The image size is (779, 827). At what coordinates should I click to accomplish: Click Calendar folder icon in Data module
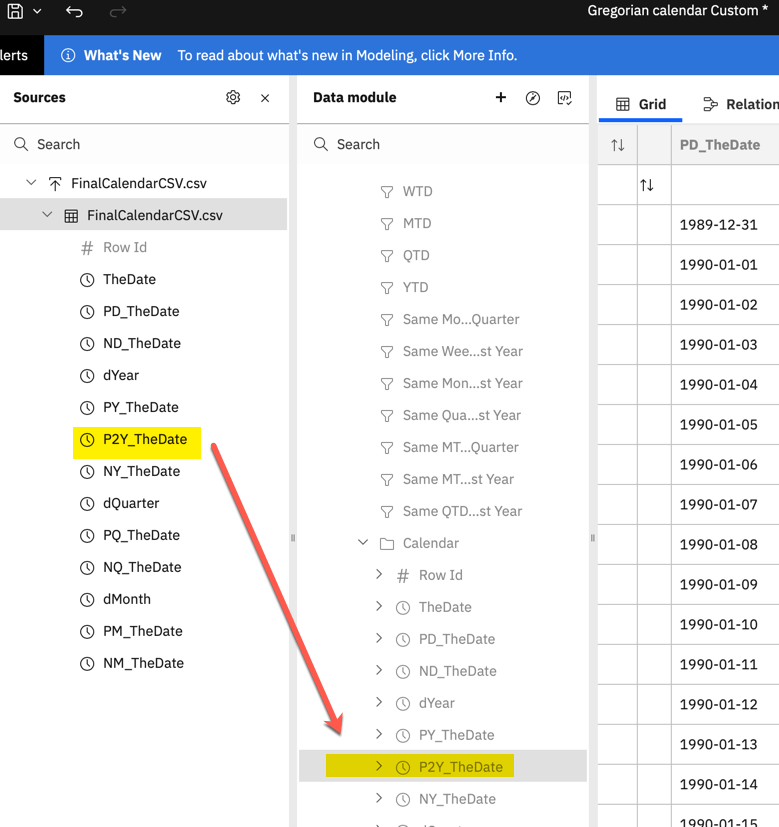coord(387,544)
